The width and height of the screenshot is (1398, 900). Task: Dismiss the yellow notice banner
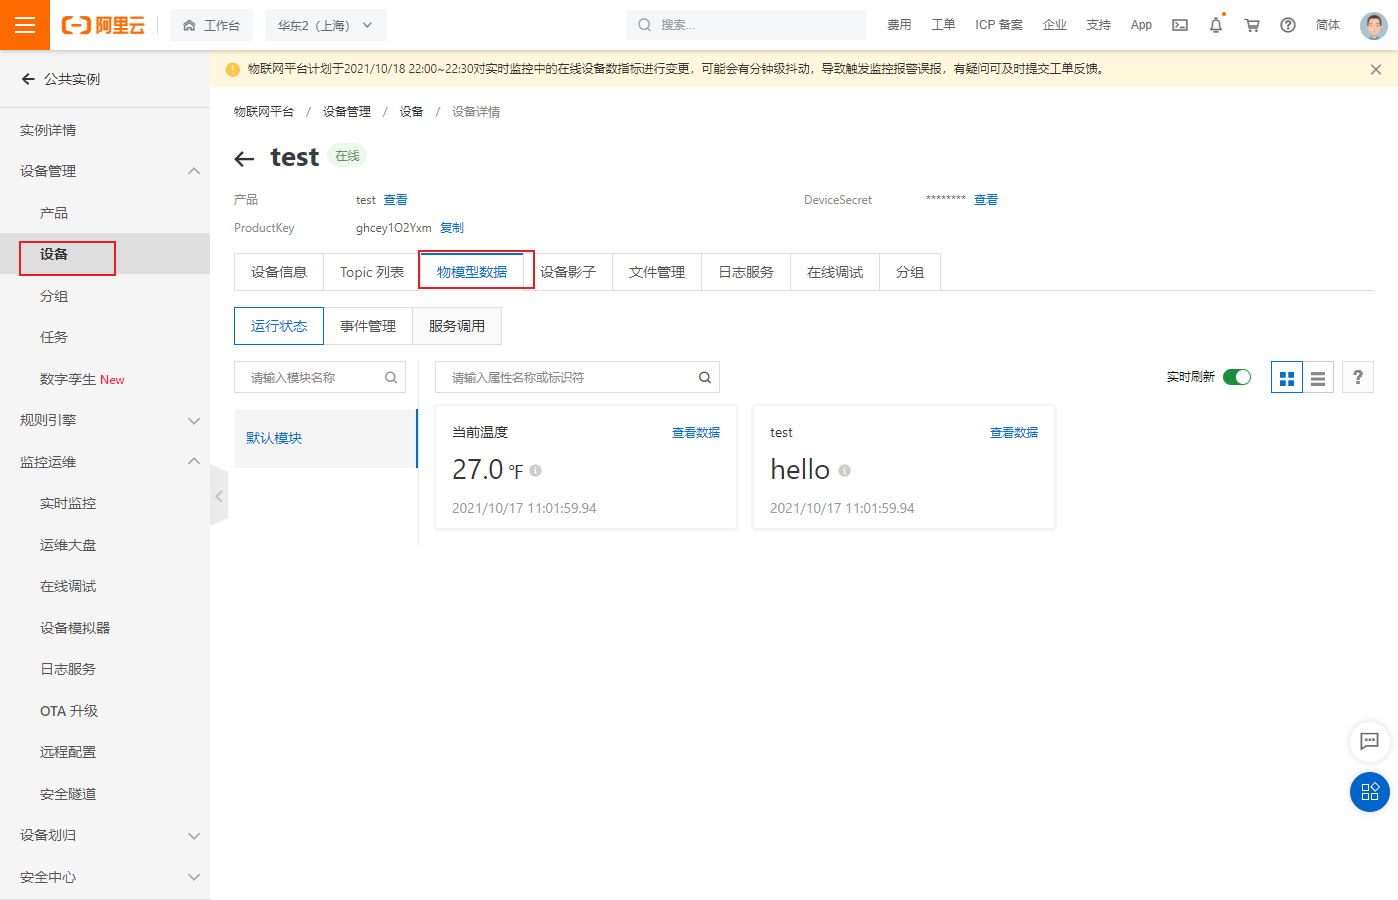click(1376, 69)
